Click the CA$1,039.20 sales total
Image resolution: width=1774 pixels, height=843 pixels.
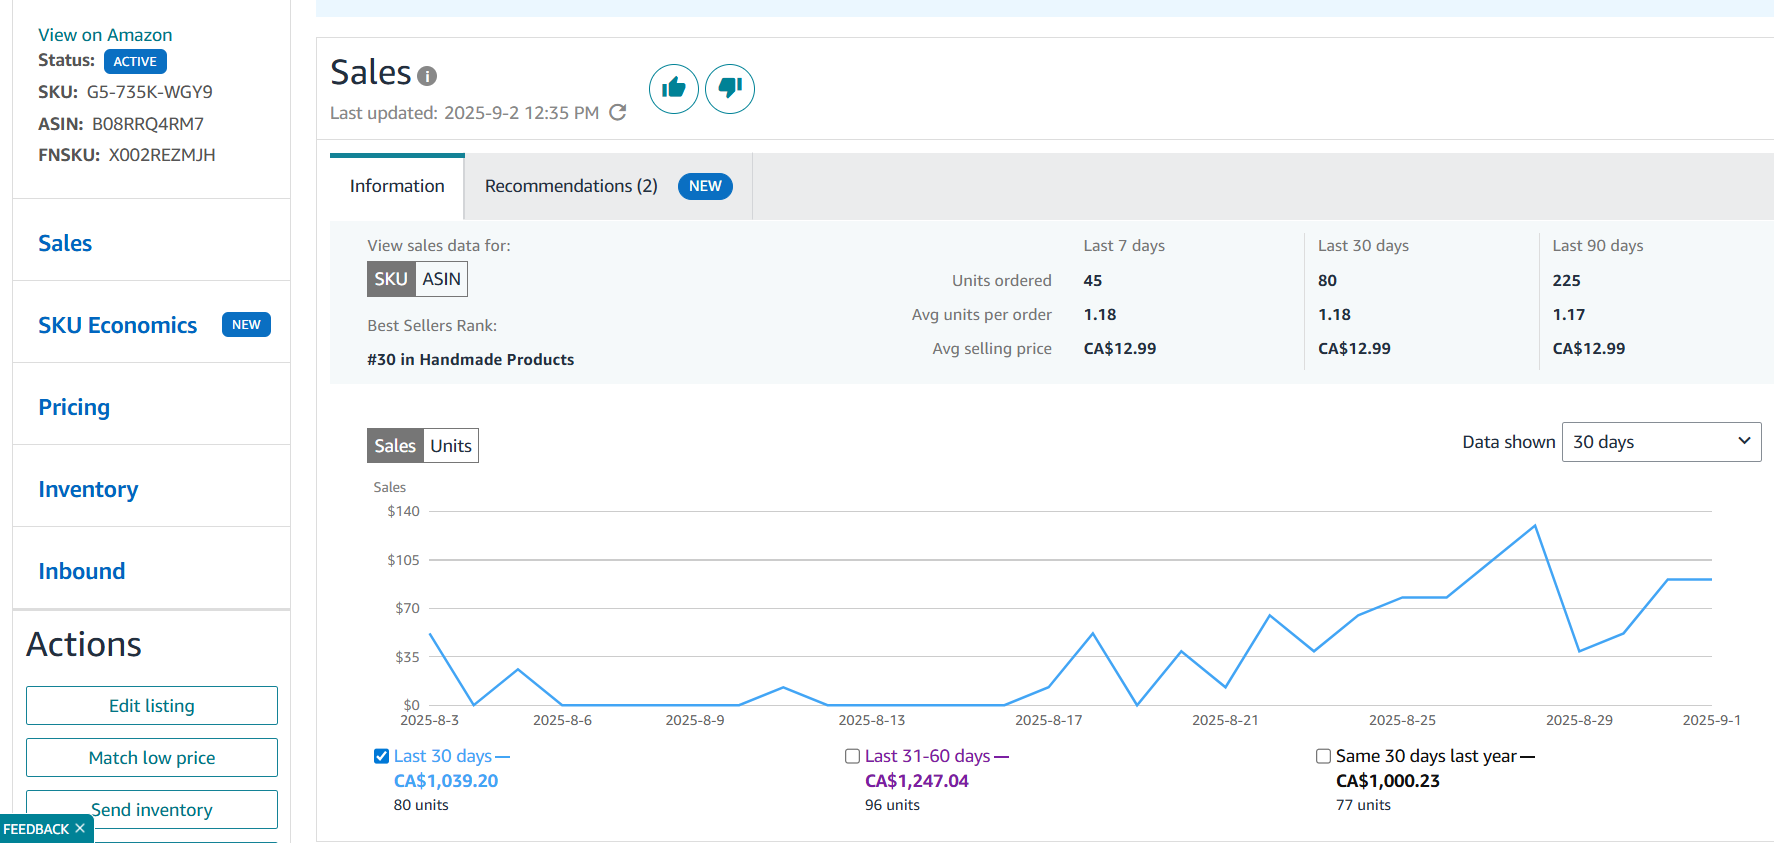446,781
